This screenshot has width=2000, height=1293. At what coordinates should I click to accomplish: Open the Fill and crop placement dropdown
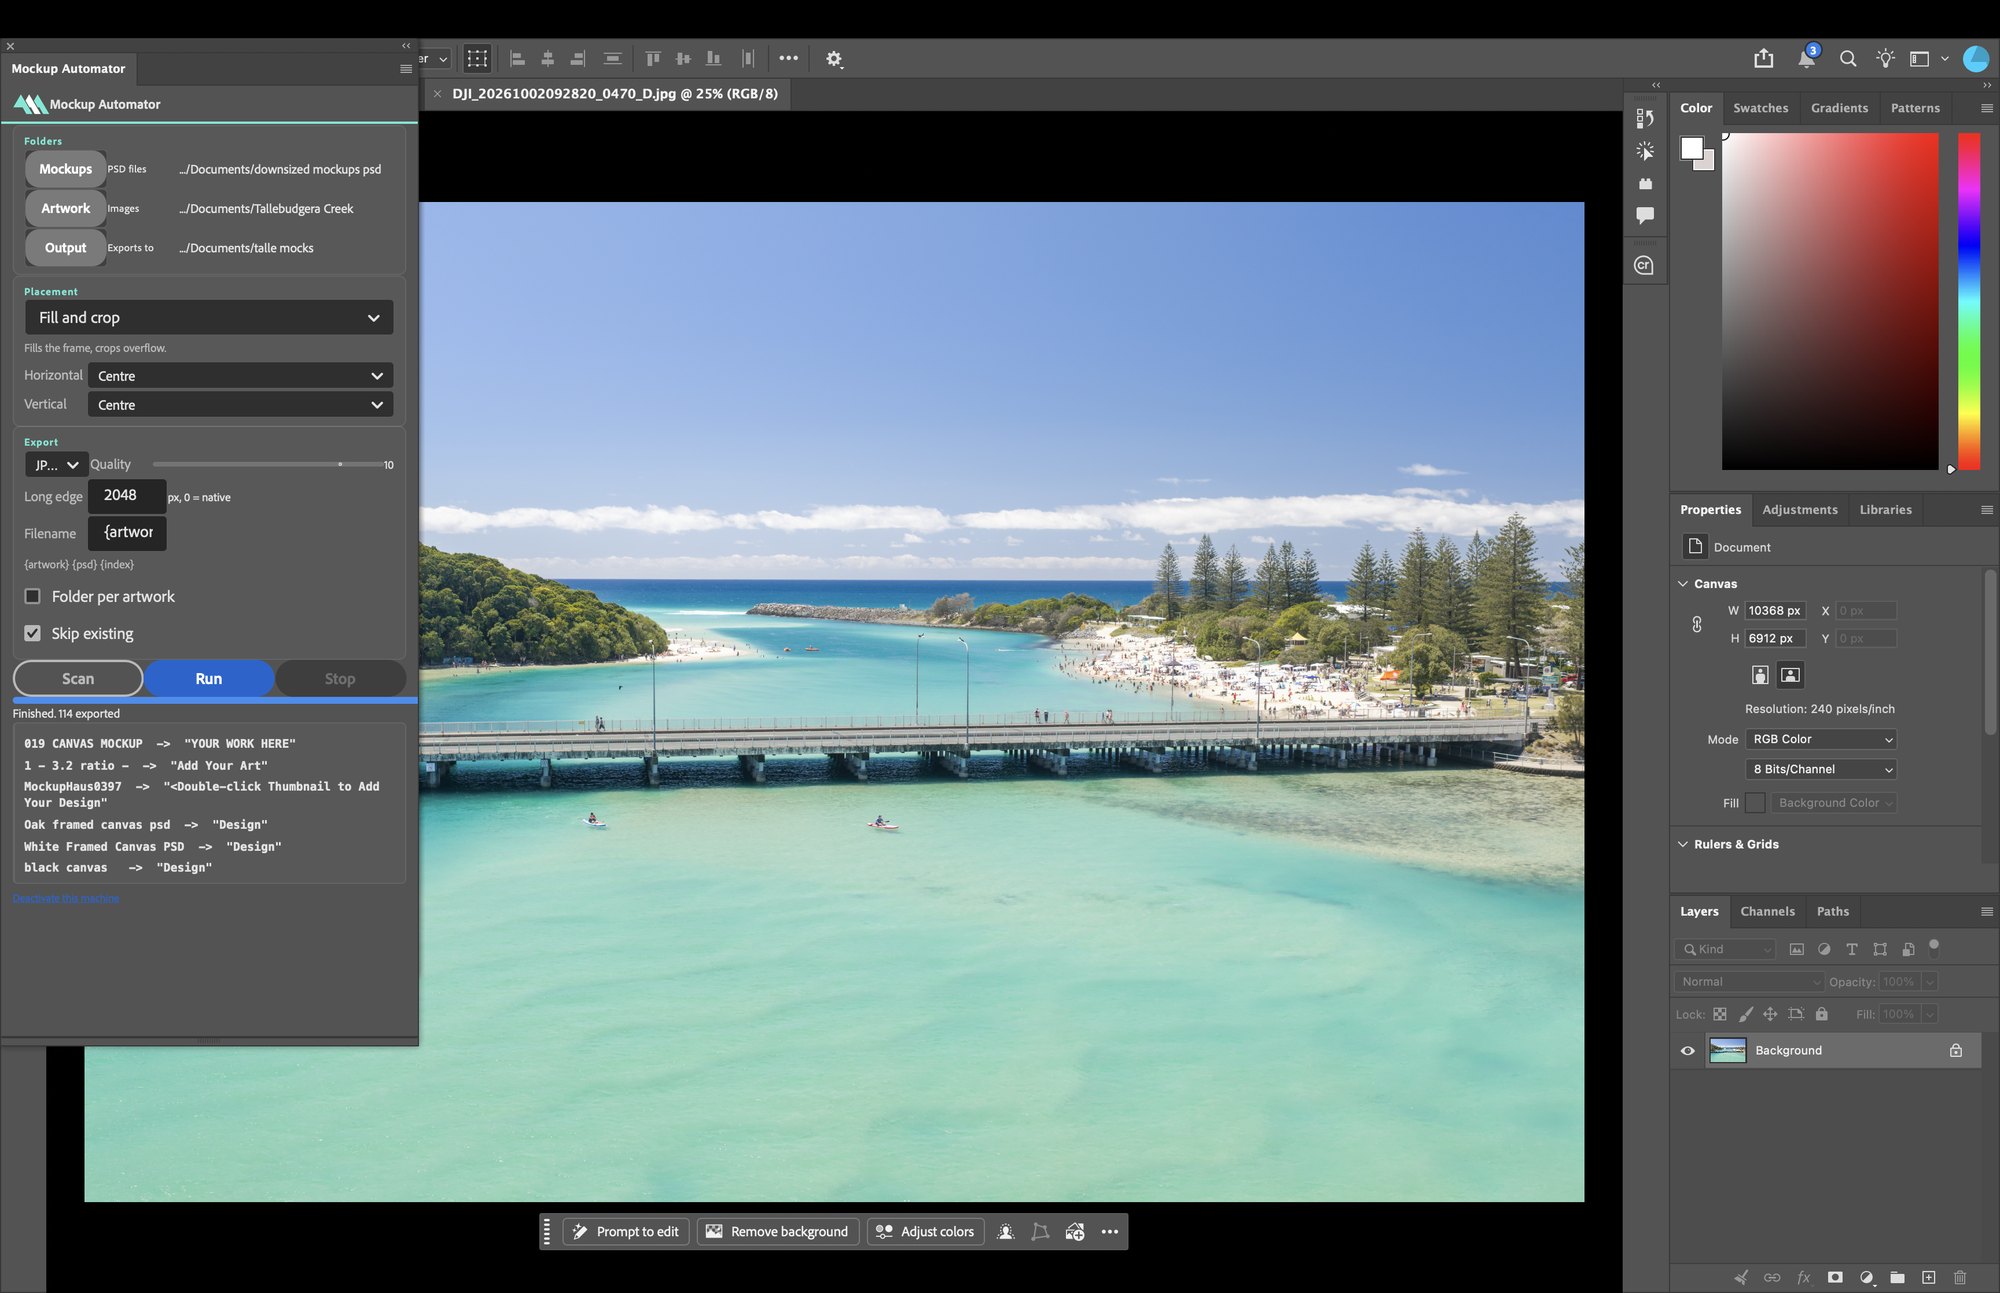(208, 317)
